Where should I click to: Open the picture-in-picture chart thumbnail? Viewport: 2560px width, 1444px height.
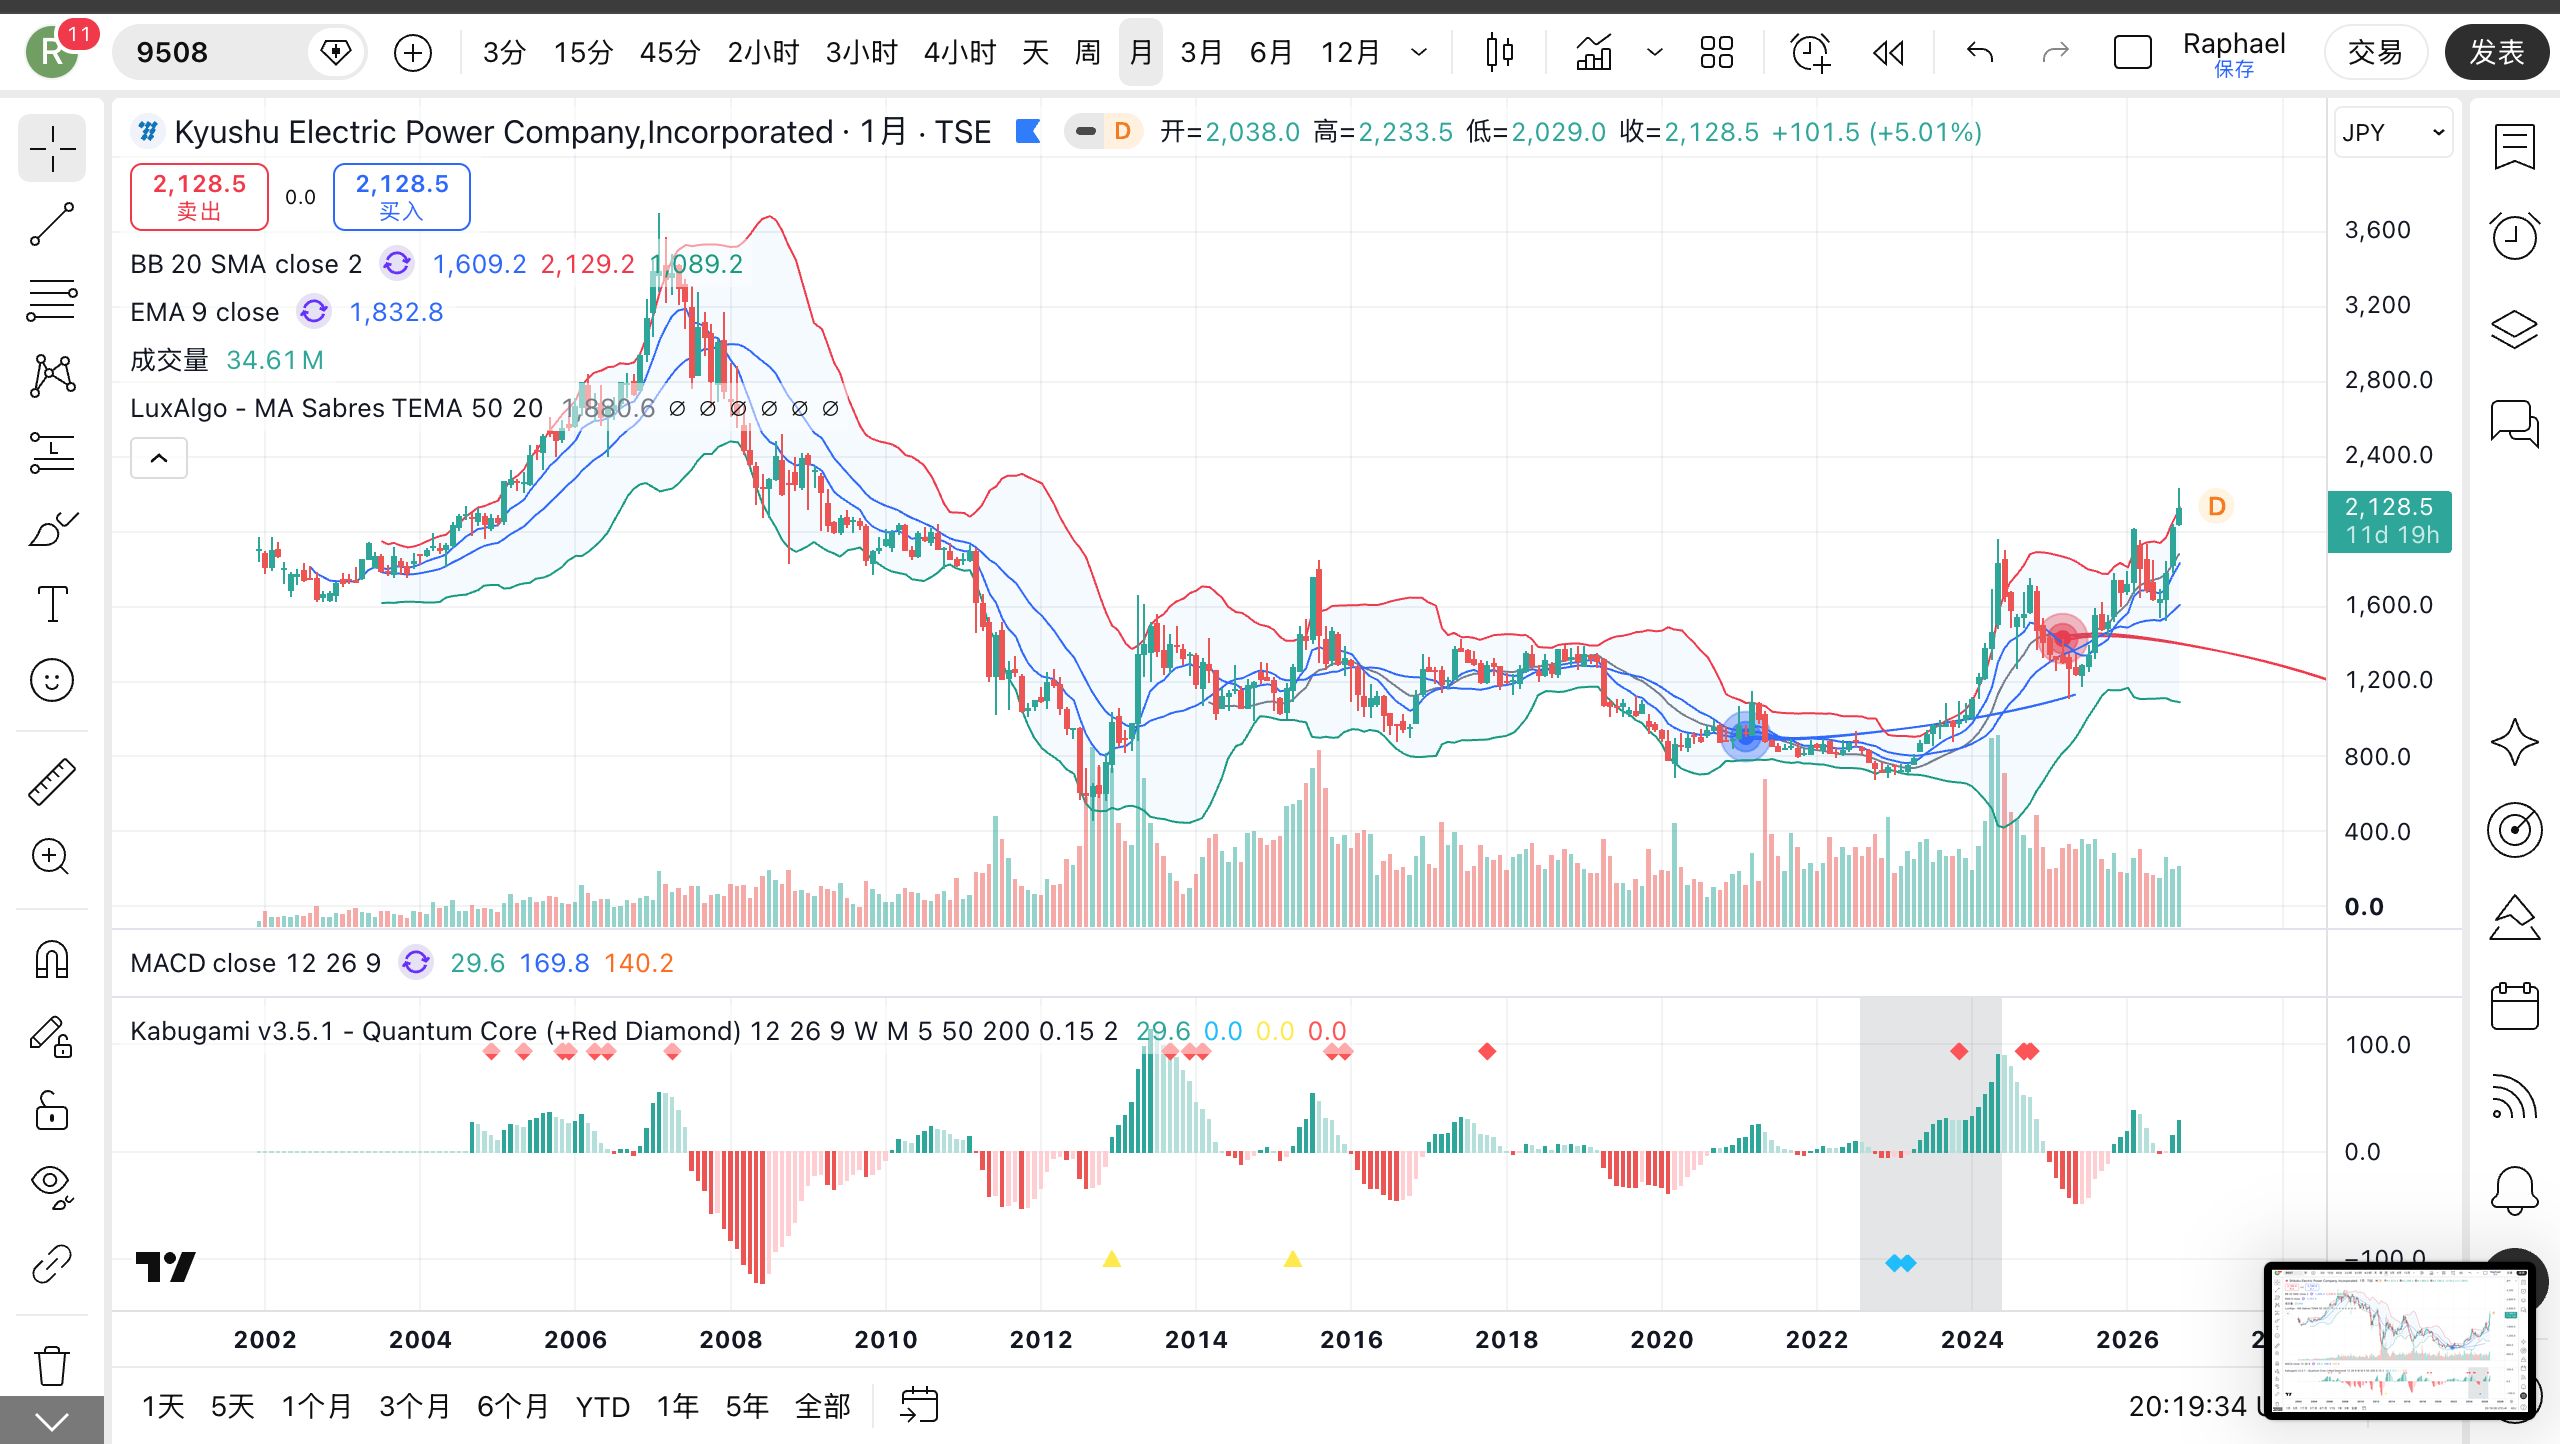[x=2398, y=1341]
